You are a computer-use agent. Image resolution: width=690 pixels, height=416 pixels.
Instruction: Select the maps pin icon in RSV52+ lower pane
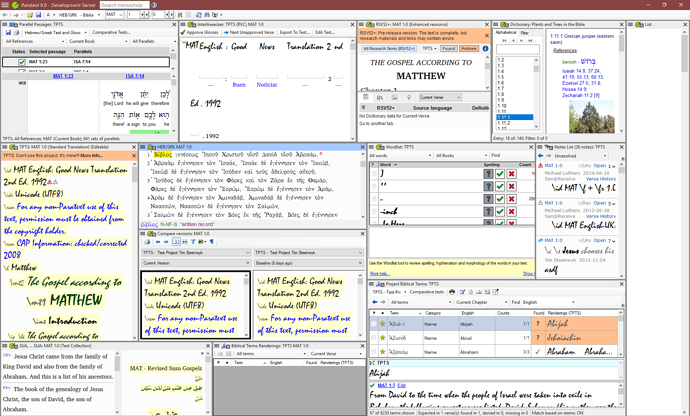[408, 97]
